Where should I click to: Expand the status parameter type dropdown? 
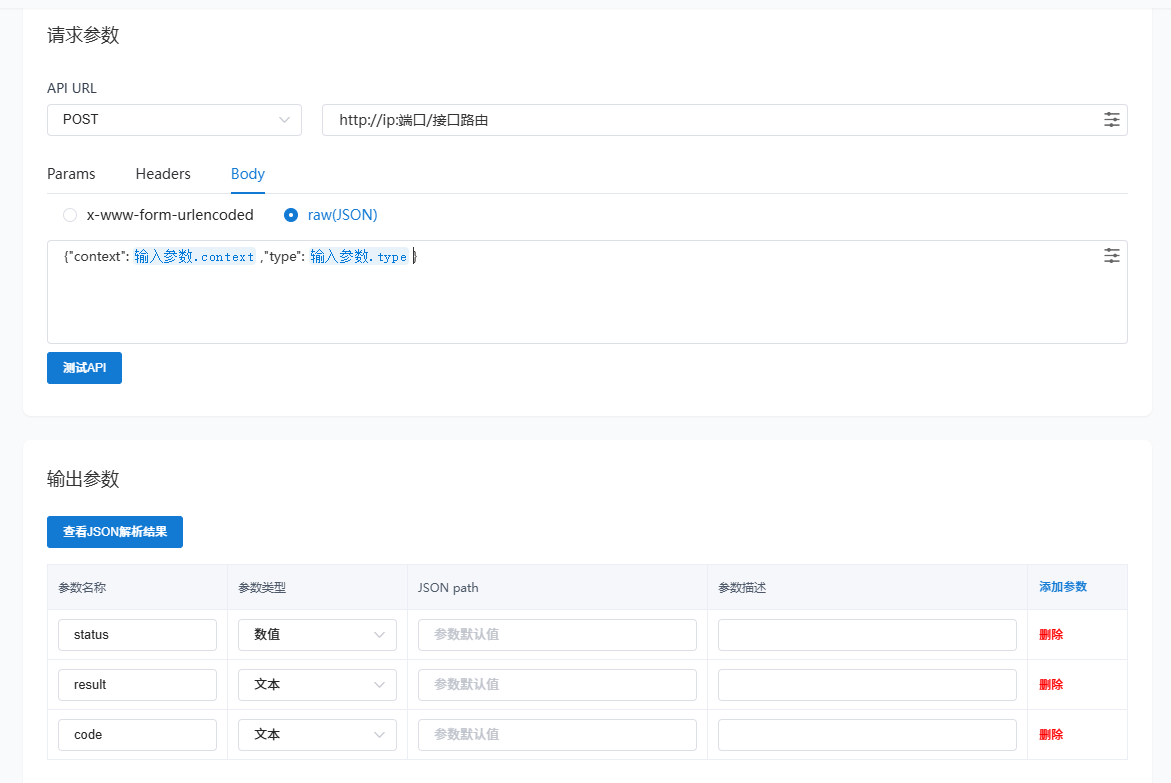click(317, 635)
